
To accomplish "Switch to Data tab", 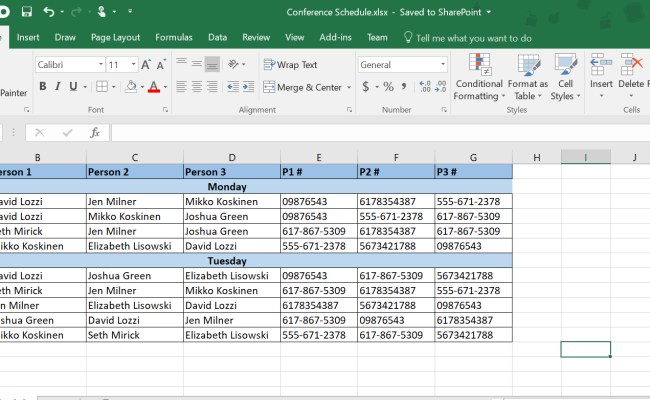I will click(x=217, y=37).
